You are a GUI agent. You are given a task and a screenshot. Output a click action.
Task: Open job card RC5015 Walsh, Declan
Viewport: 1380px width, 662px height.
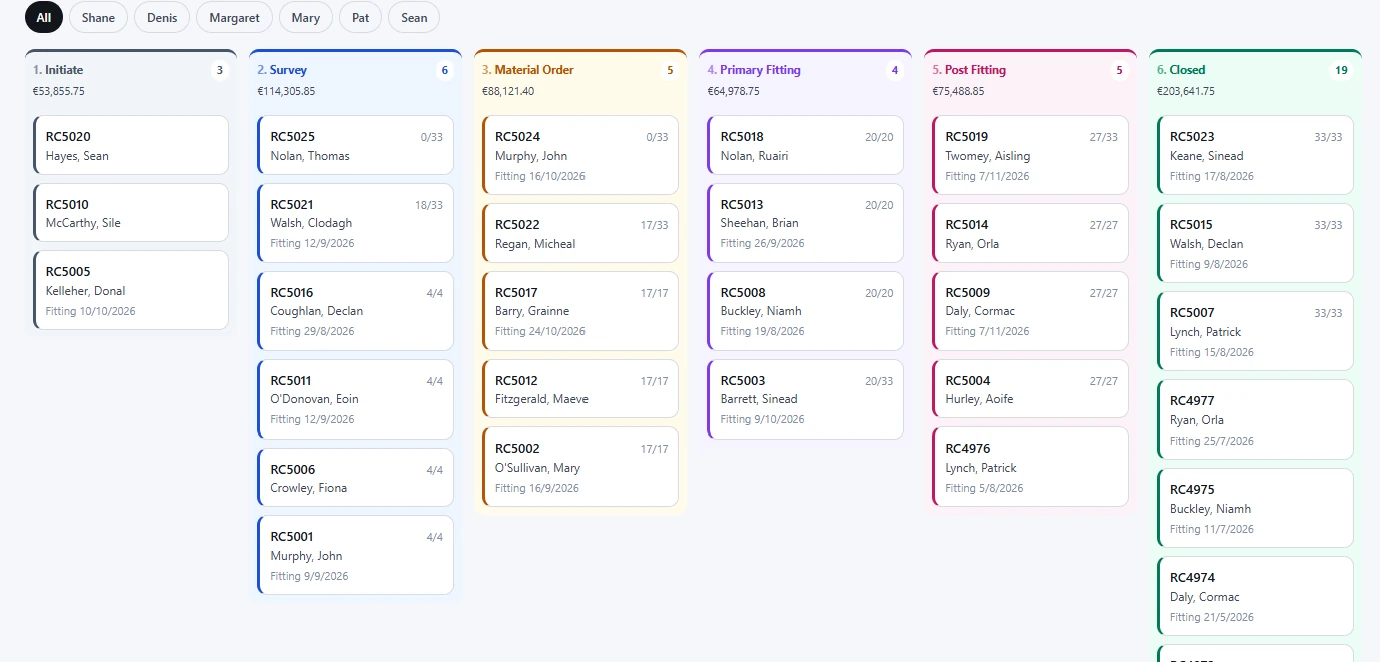pyautogui.click(x=1256, y=243)
